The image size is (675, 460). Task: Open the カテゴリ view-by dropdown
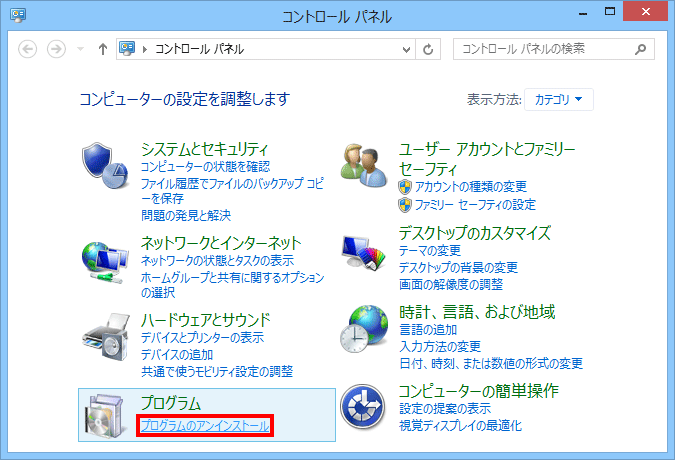(x=558, y=99)
